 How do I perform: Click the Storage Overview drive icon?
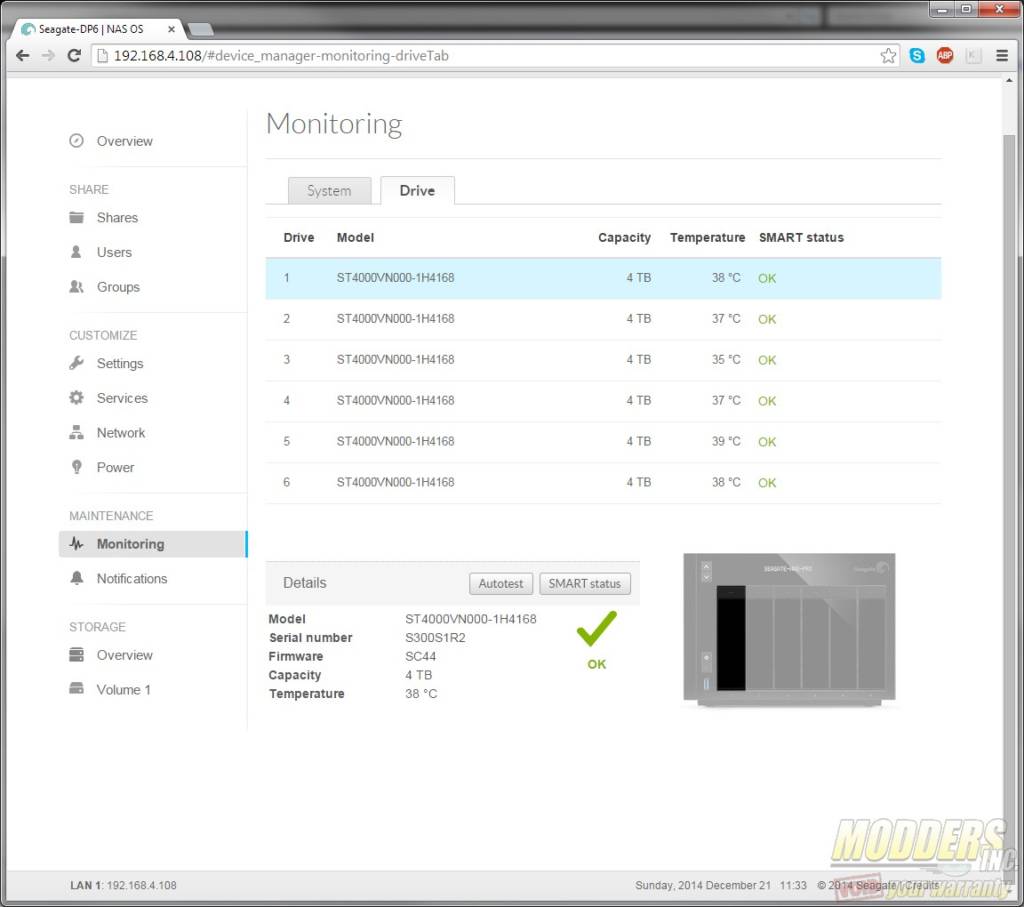click(x=76, y=655)
